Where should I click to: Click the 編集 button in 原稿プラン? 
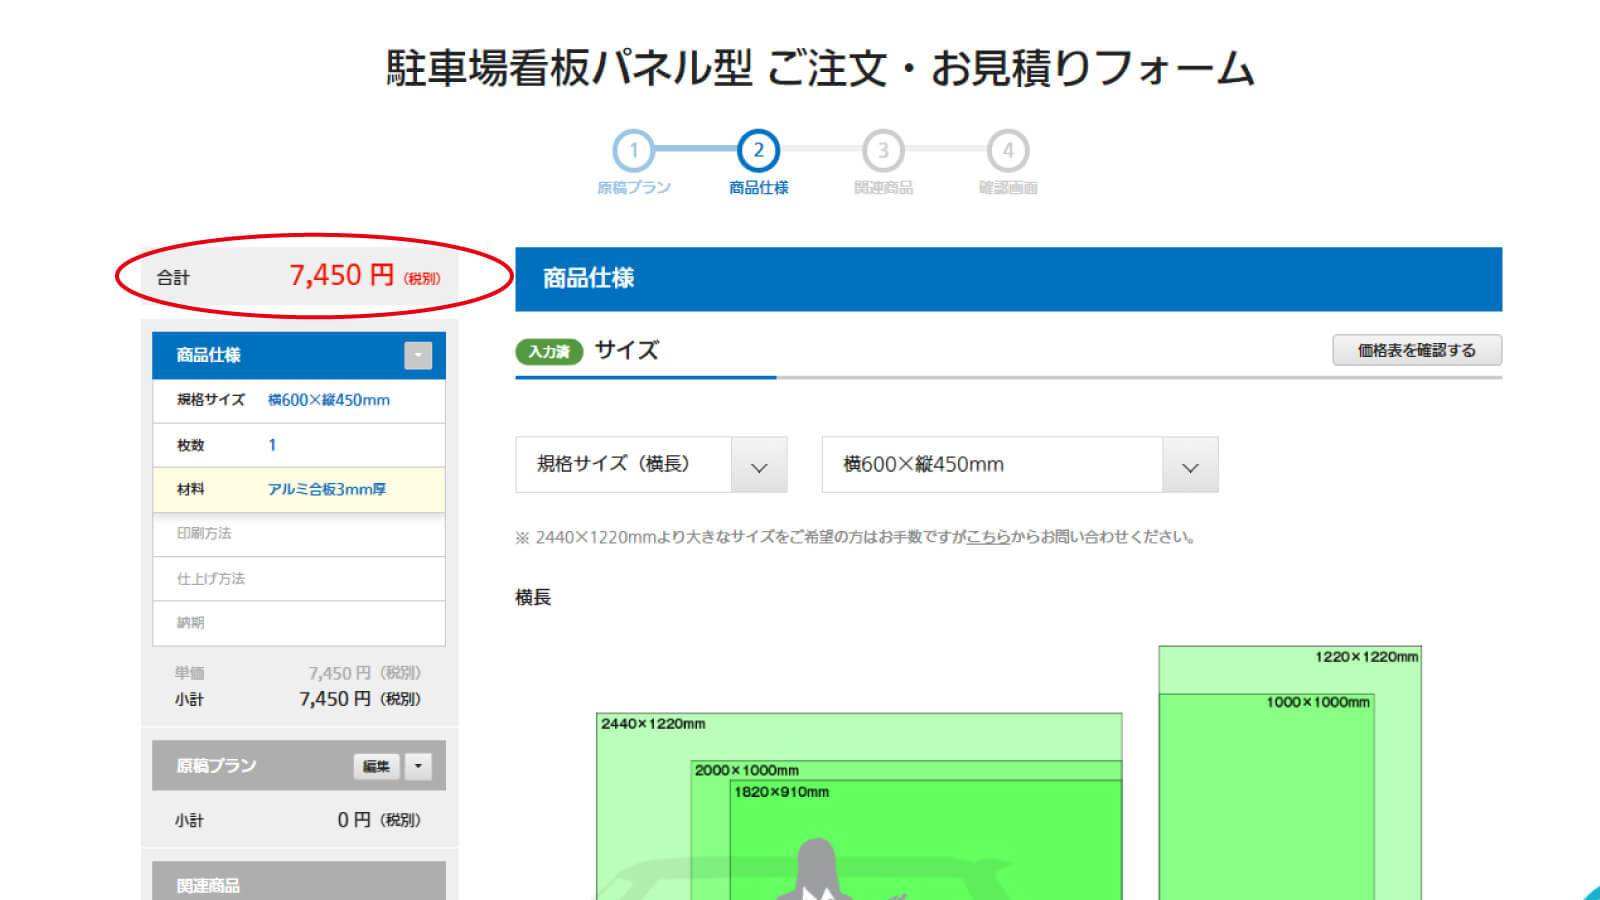pyautogui.click(x=376, y=766)
